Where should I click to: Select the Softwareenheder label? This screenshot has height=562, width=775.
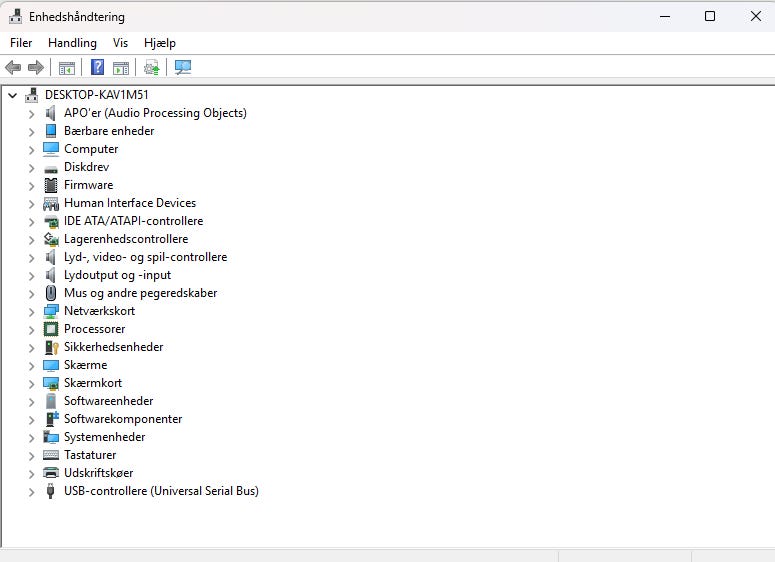108,401
